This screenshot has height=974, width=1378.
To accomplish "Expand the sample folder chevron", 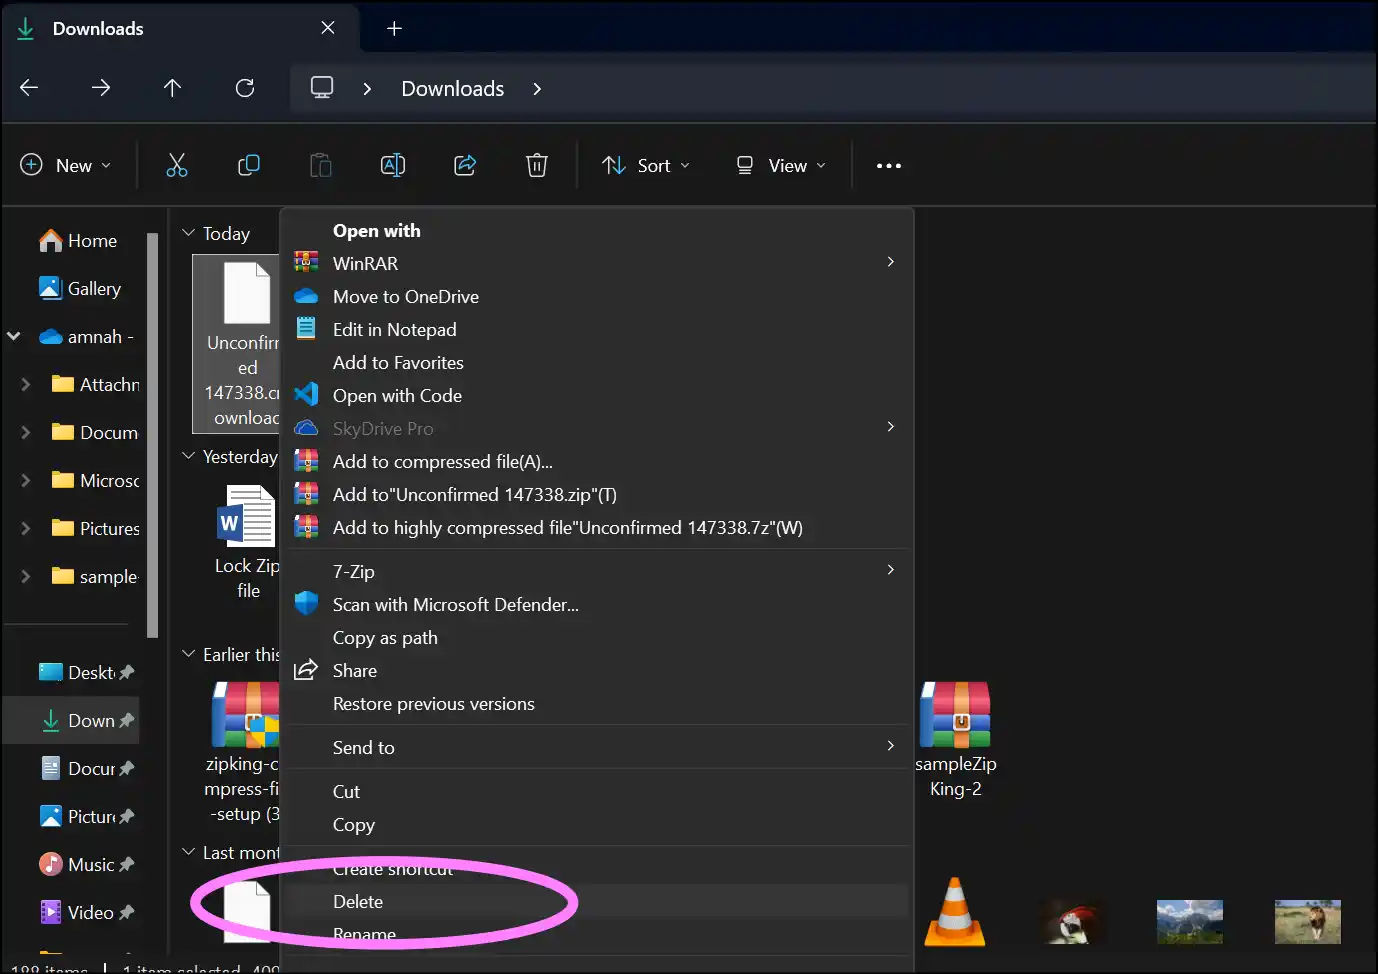I will pyautogui.click(x=26, y=577).
